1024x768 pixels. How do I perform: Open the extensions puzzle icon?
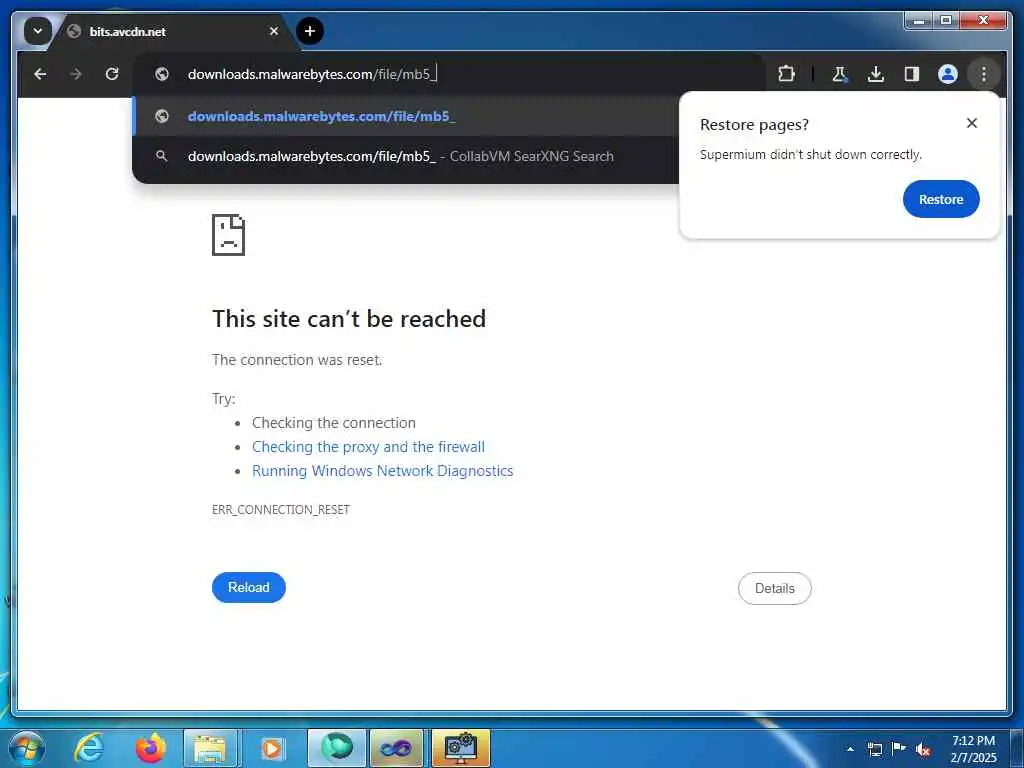[x=786, y=74]
